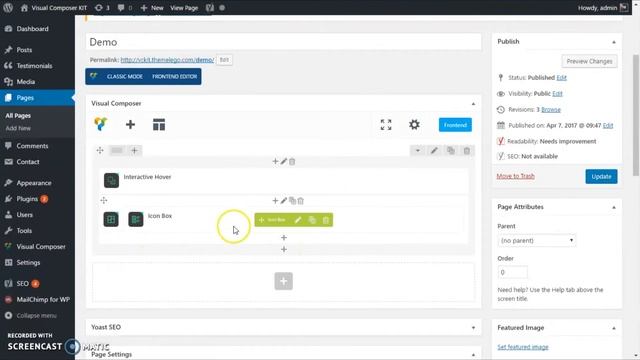Image resolution: width=640 pixels, height=360 pixels.
Task: Delete the top column with the trash icon
Action: tap(292, 162)
